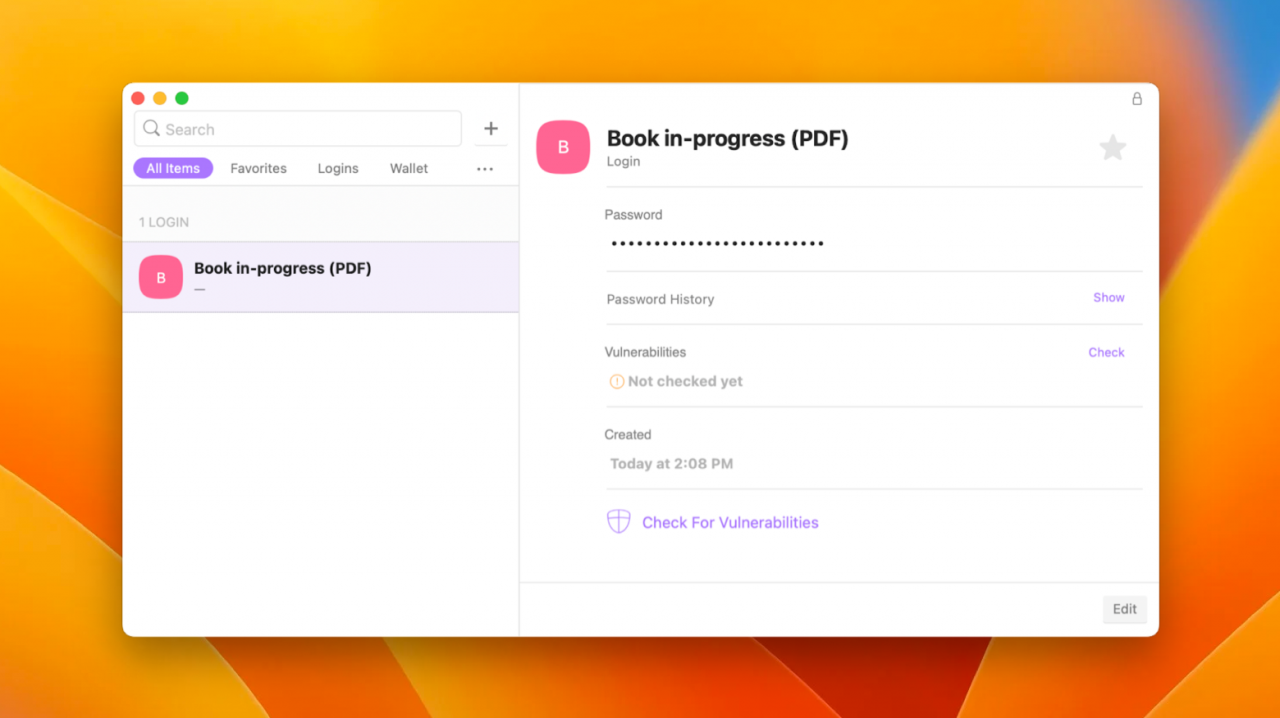This screenshot has width=1280, height=718.
Task: Click the green zoom window button
Action: point(182,98)
